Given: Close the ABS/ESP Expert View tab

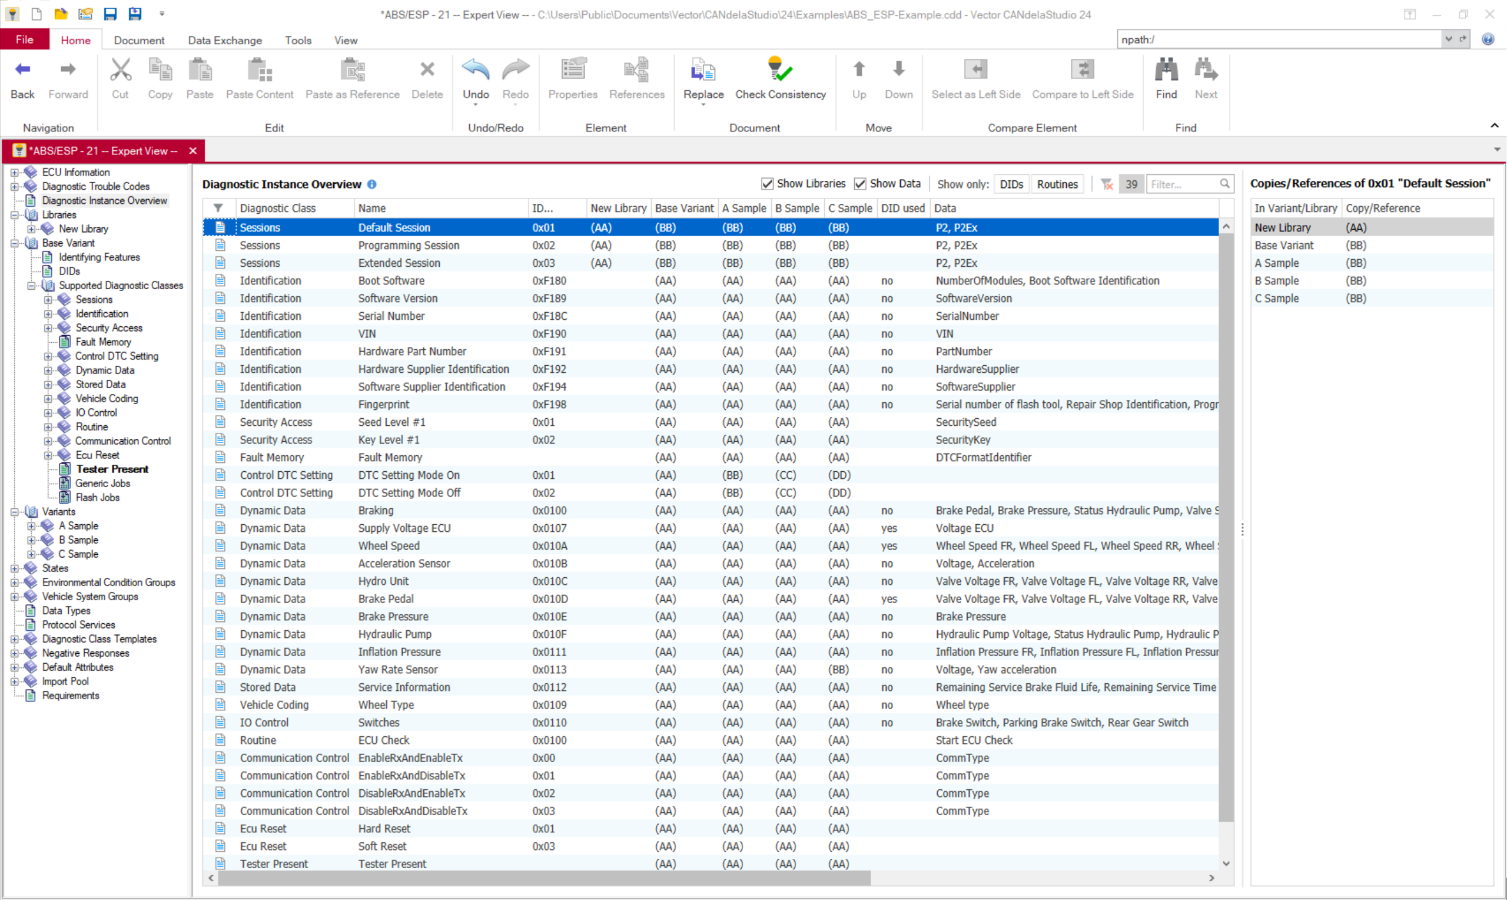Looking at the screenshot, I should click(193, 151).
